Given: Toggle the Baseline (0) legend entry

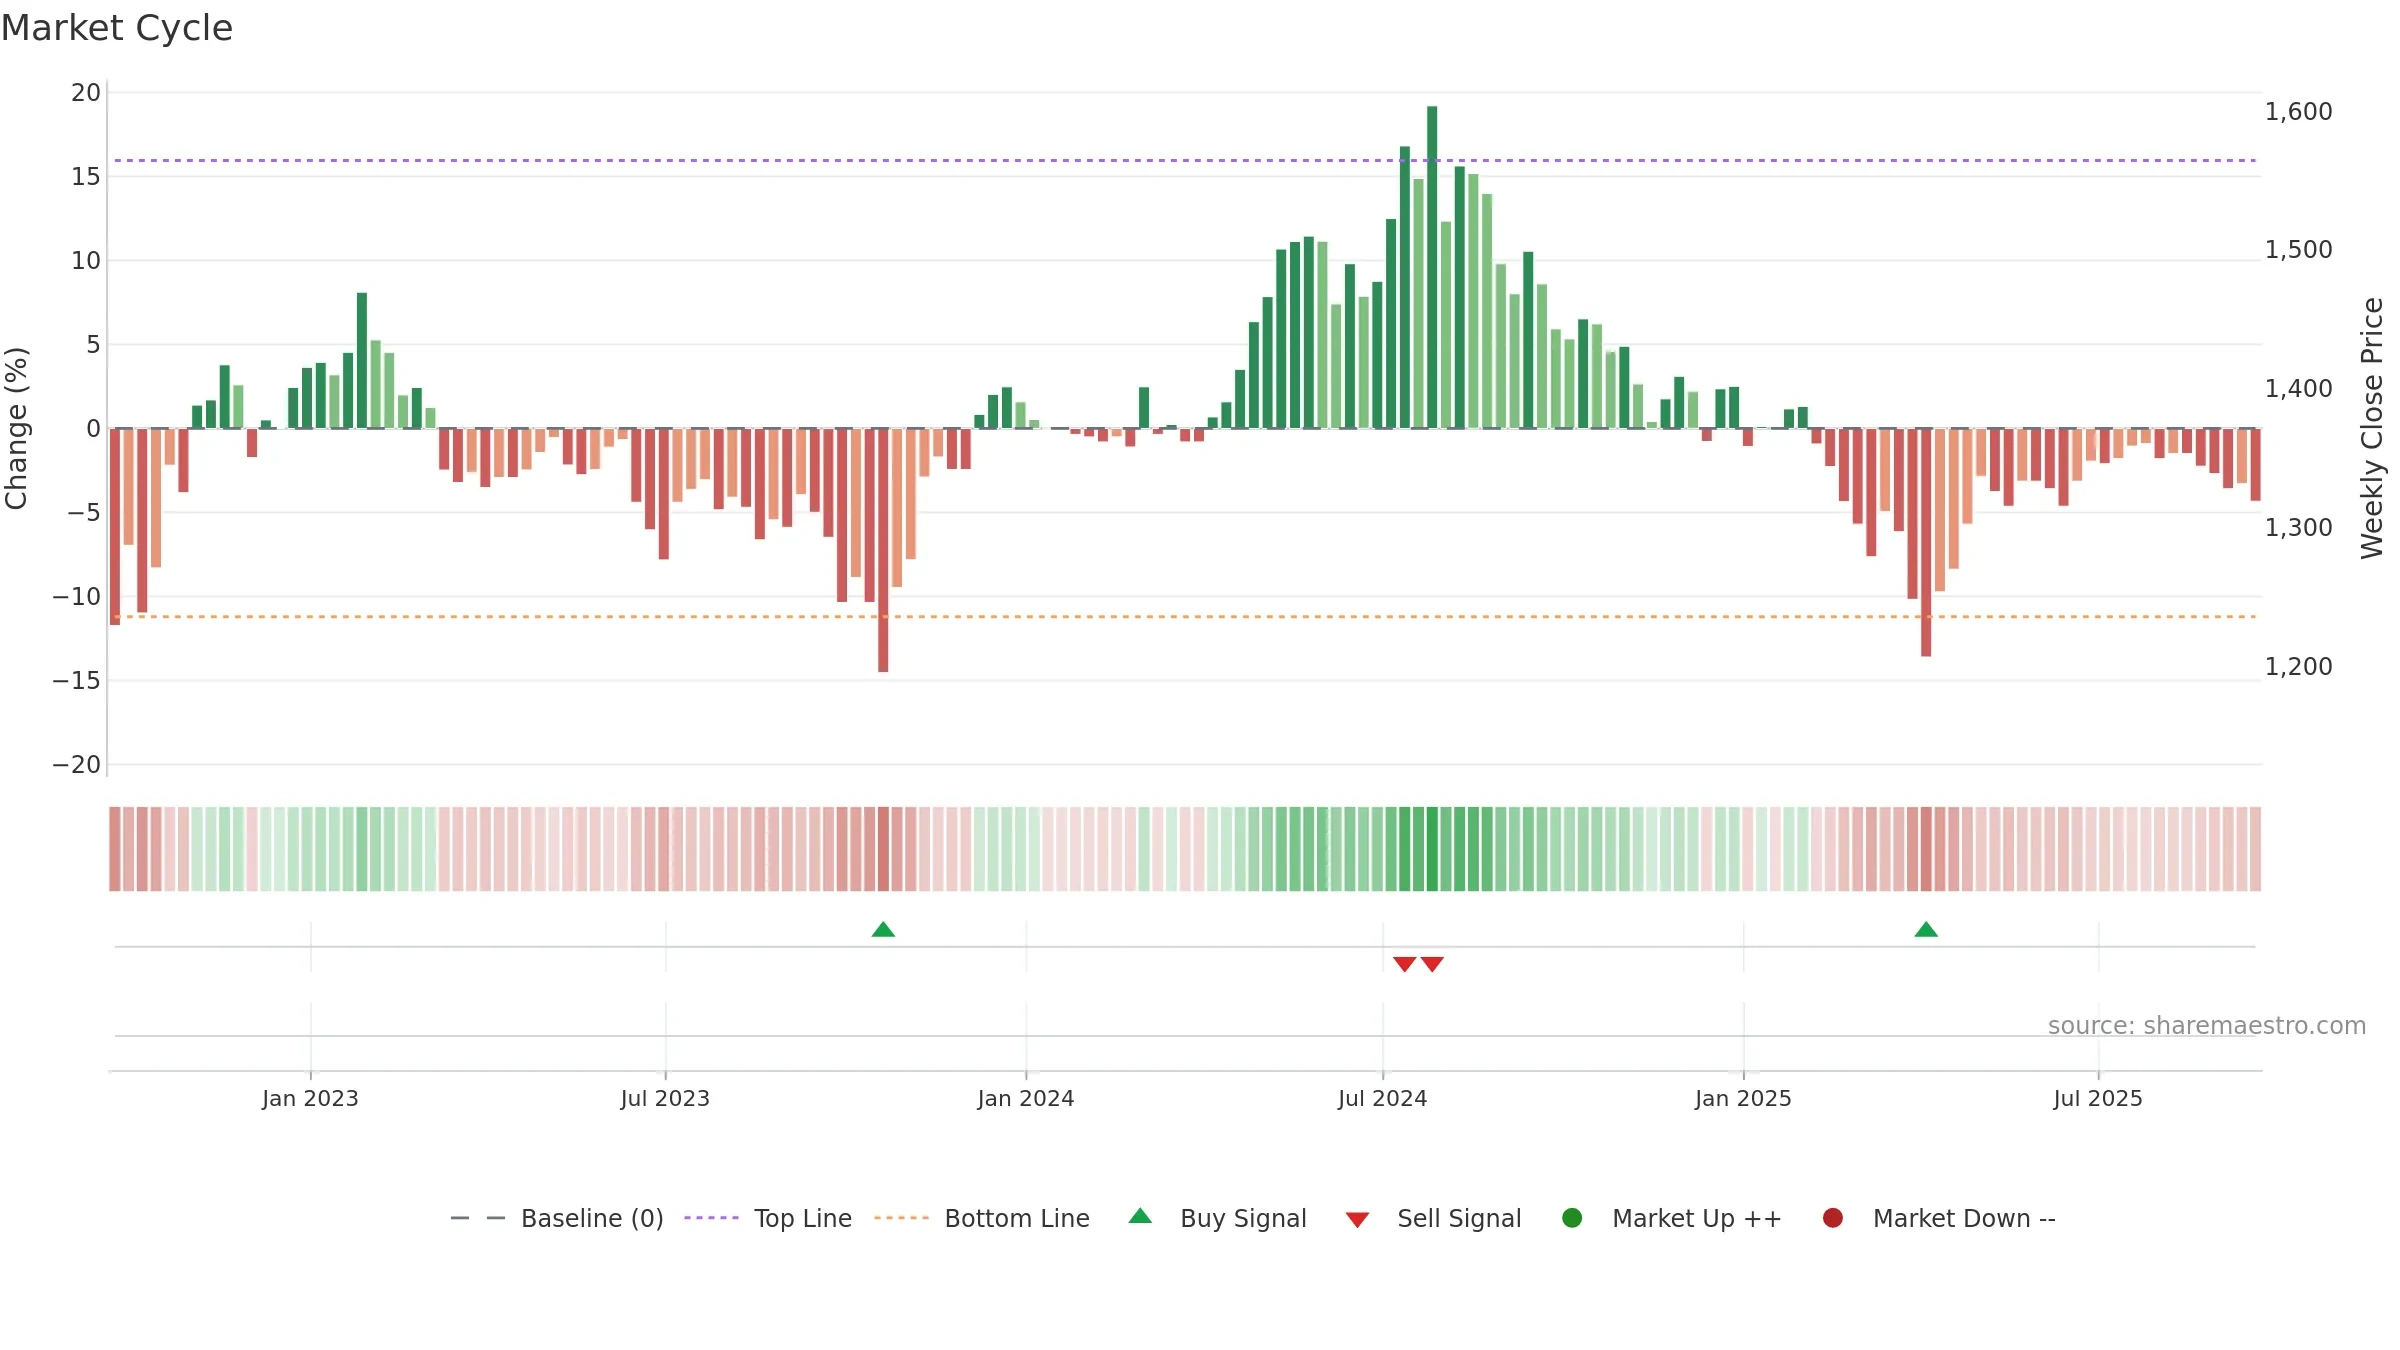Looking at the screenshot, I should coord(557,1218).
